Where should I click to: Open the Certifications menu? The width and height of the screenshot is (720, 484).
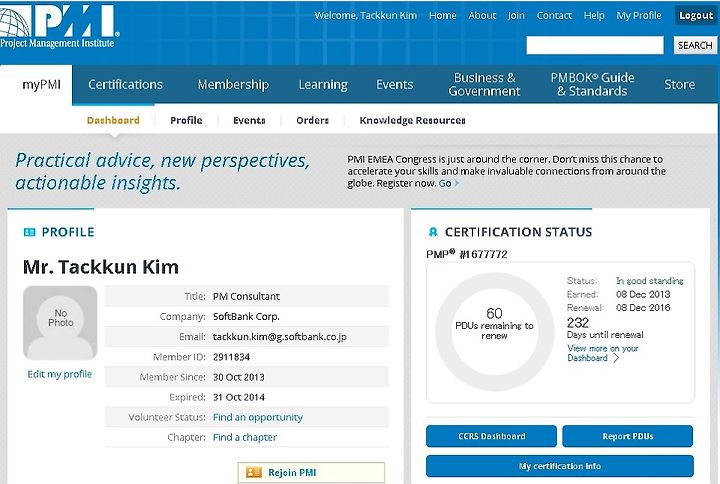(125, 84)
